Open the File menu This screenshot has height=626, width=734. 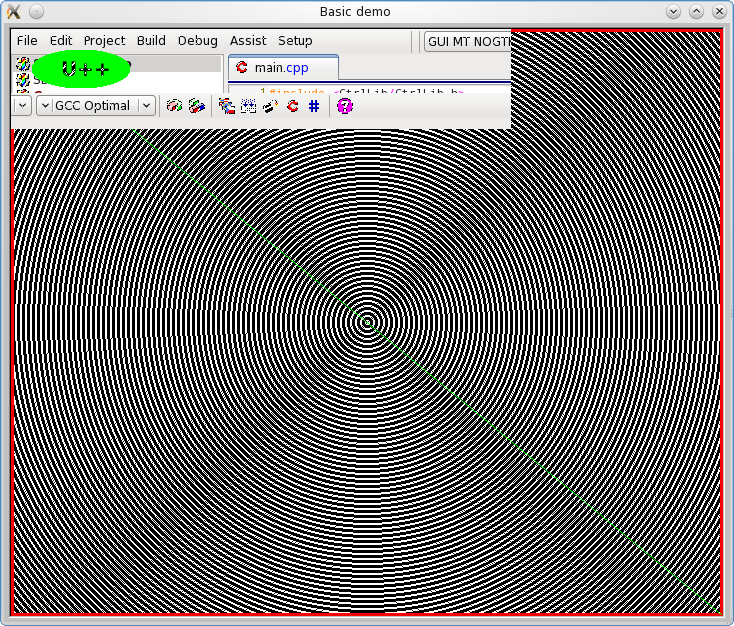[27, 41]
